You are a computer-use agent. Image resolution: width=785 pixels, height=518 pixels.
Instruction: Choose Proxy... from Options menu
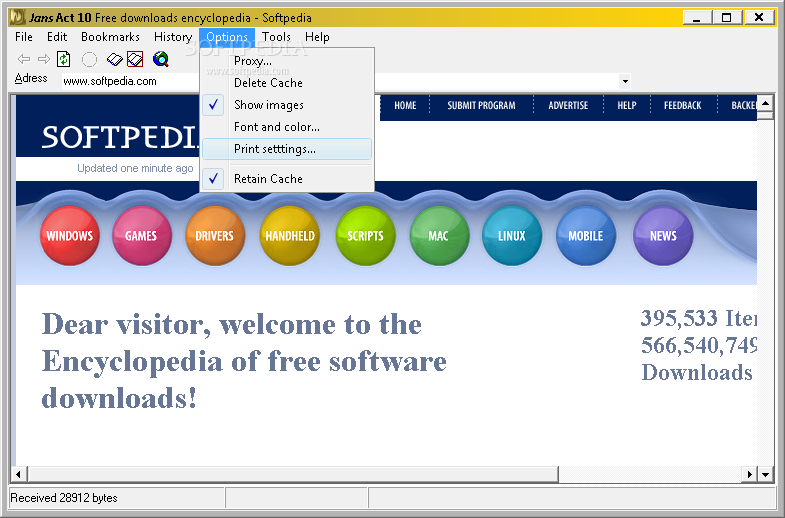tap(287, 61)
